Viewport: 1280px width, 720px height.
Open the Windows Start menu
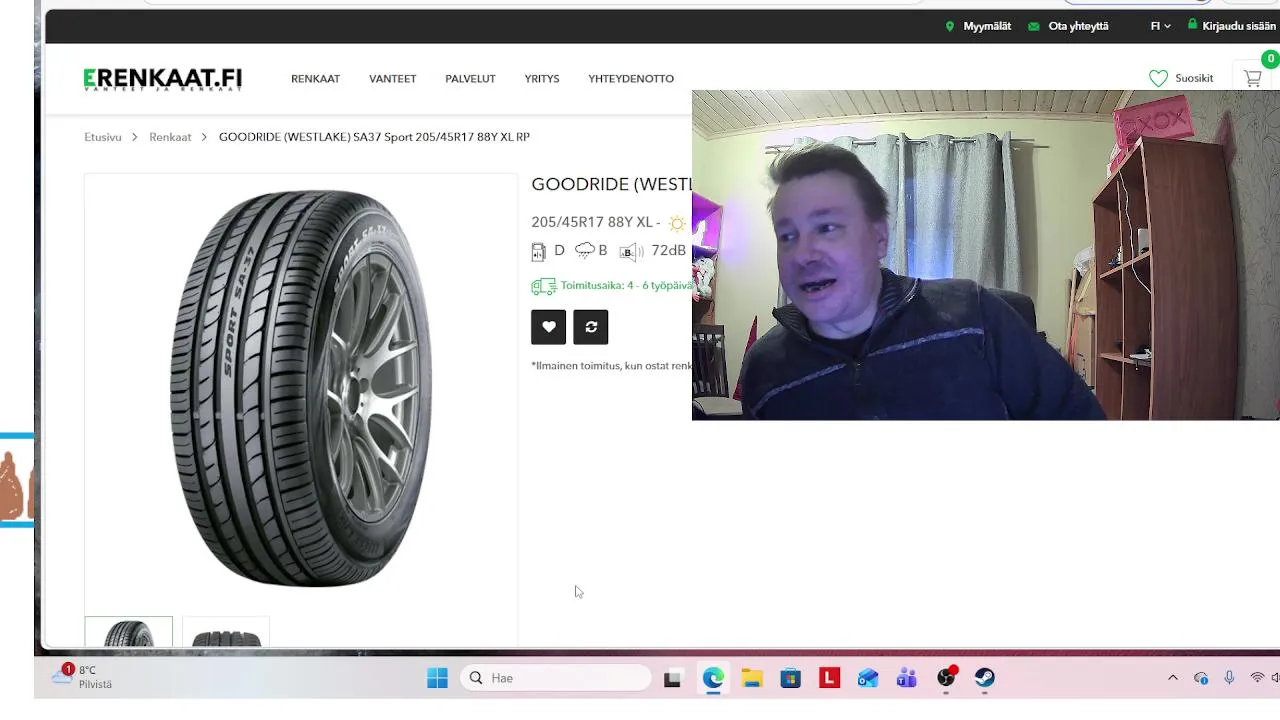[437, 678]
